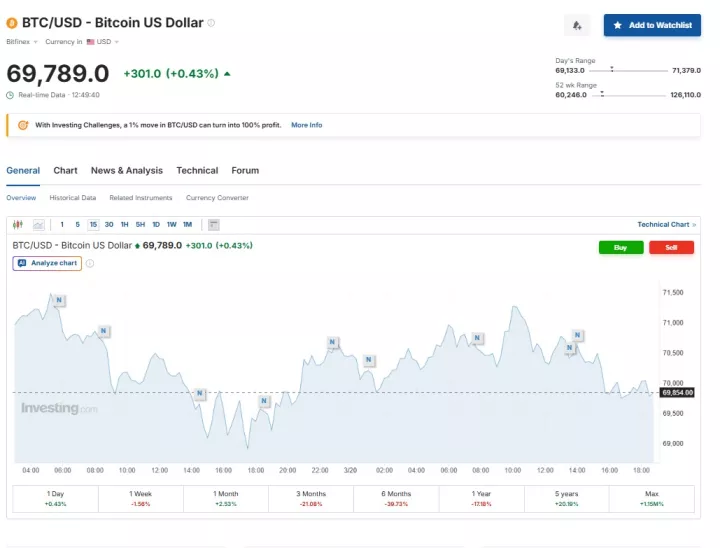
Task: Click the Investing Challenges target icon
Action: tap(22, 125)
